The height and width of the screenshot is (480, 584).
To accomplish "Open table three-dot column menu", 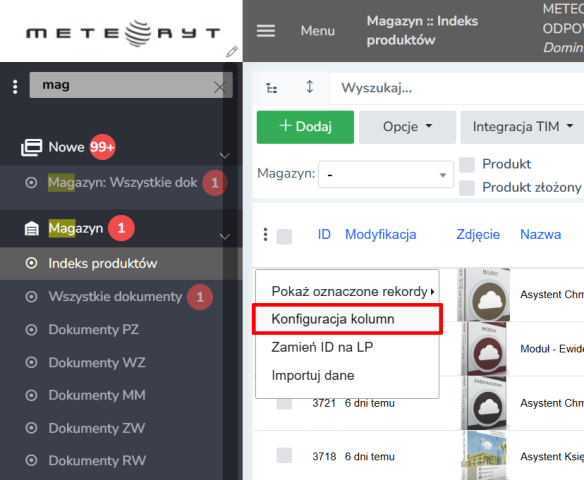I will [265, 235].
